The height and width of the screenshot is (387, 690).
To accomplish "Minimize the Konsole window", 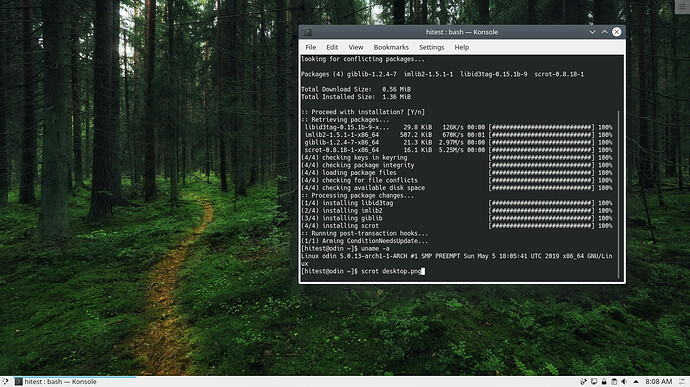I will (x=592, y=32).
